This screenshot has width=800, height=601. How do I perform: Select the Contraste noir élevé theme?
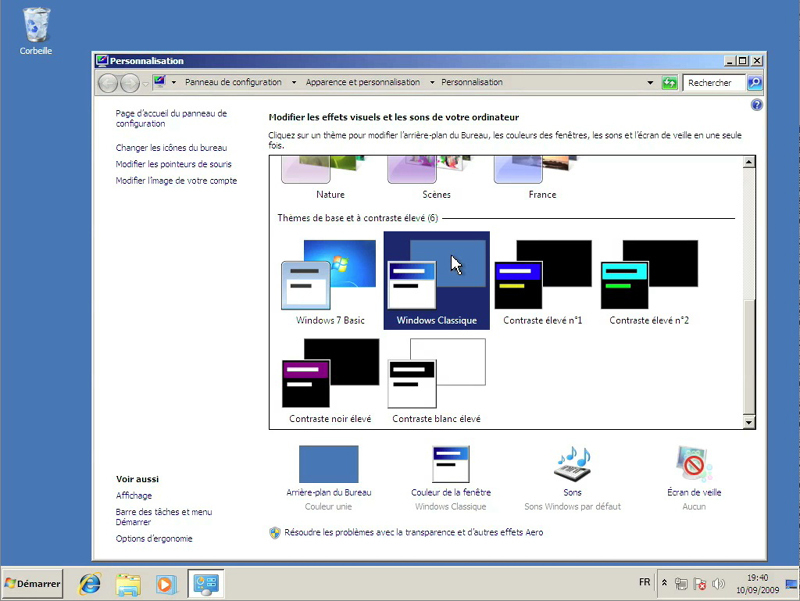point(330,380)
